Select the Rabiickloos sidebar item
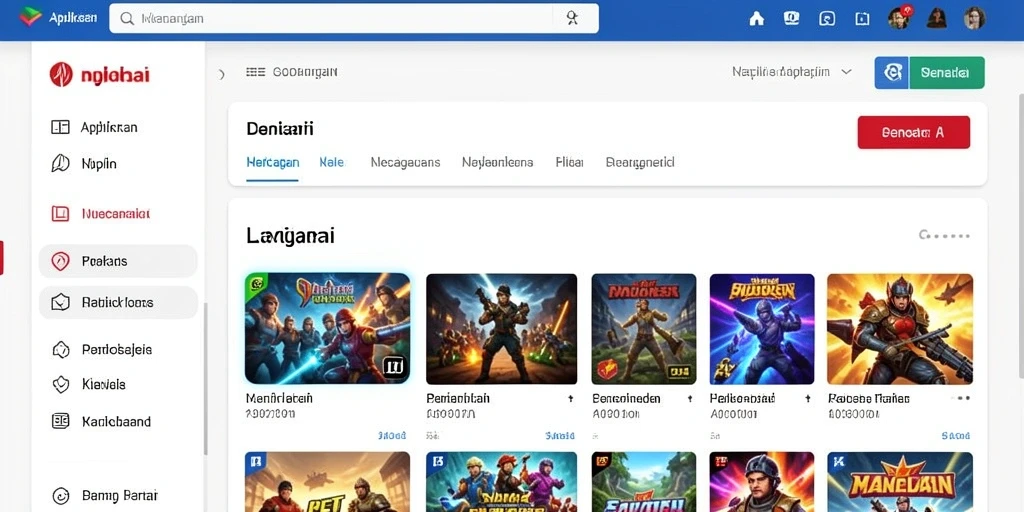The image size is (1024, 512). tap(118, 302)
